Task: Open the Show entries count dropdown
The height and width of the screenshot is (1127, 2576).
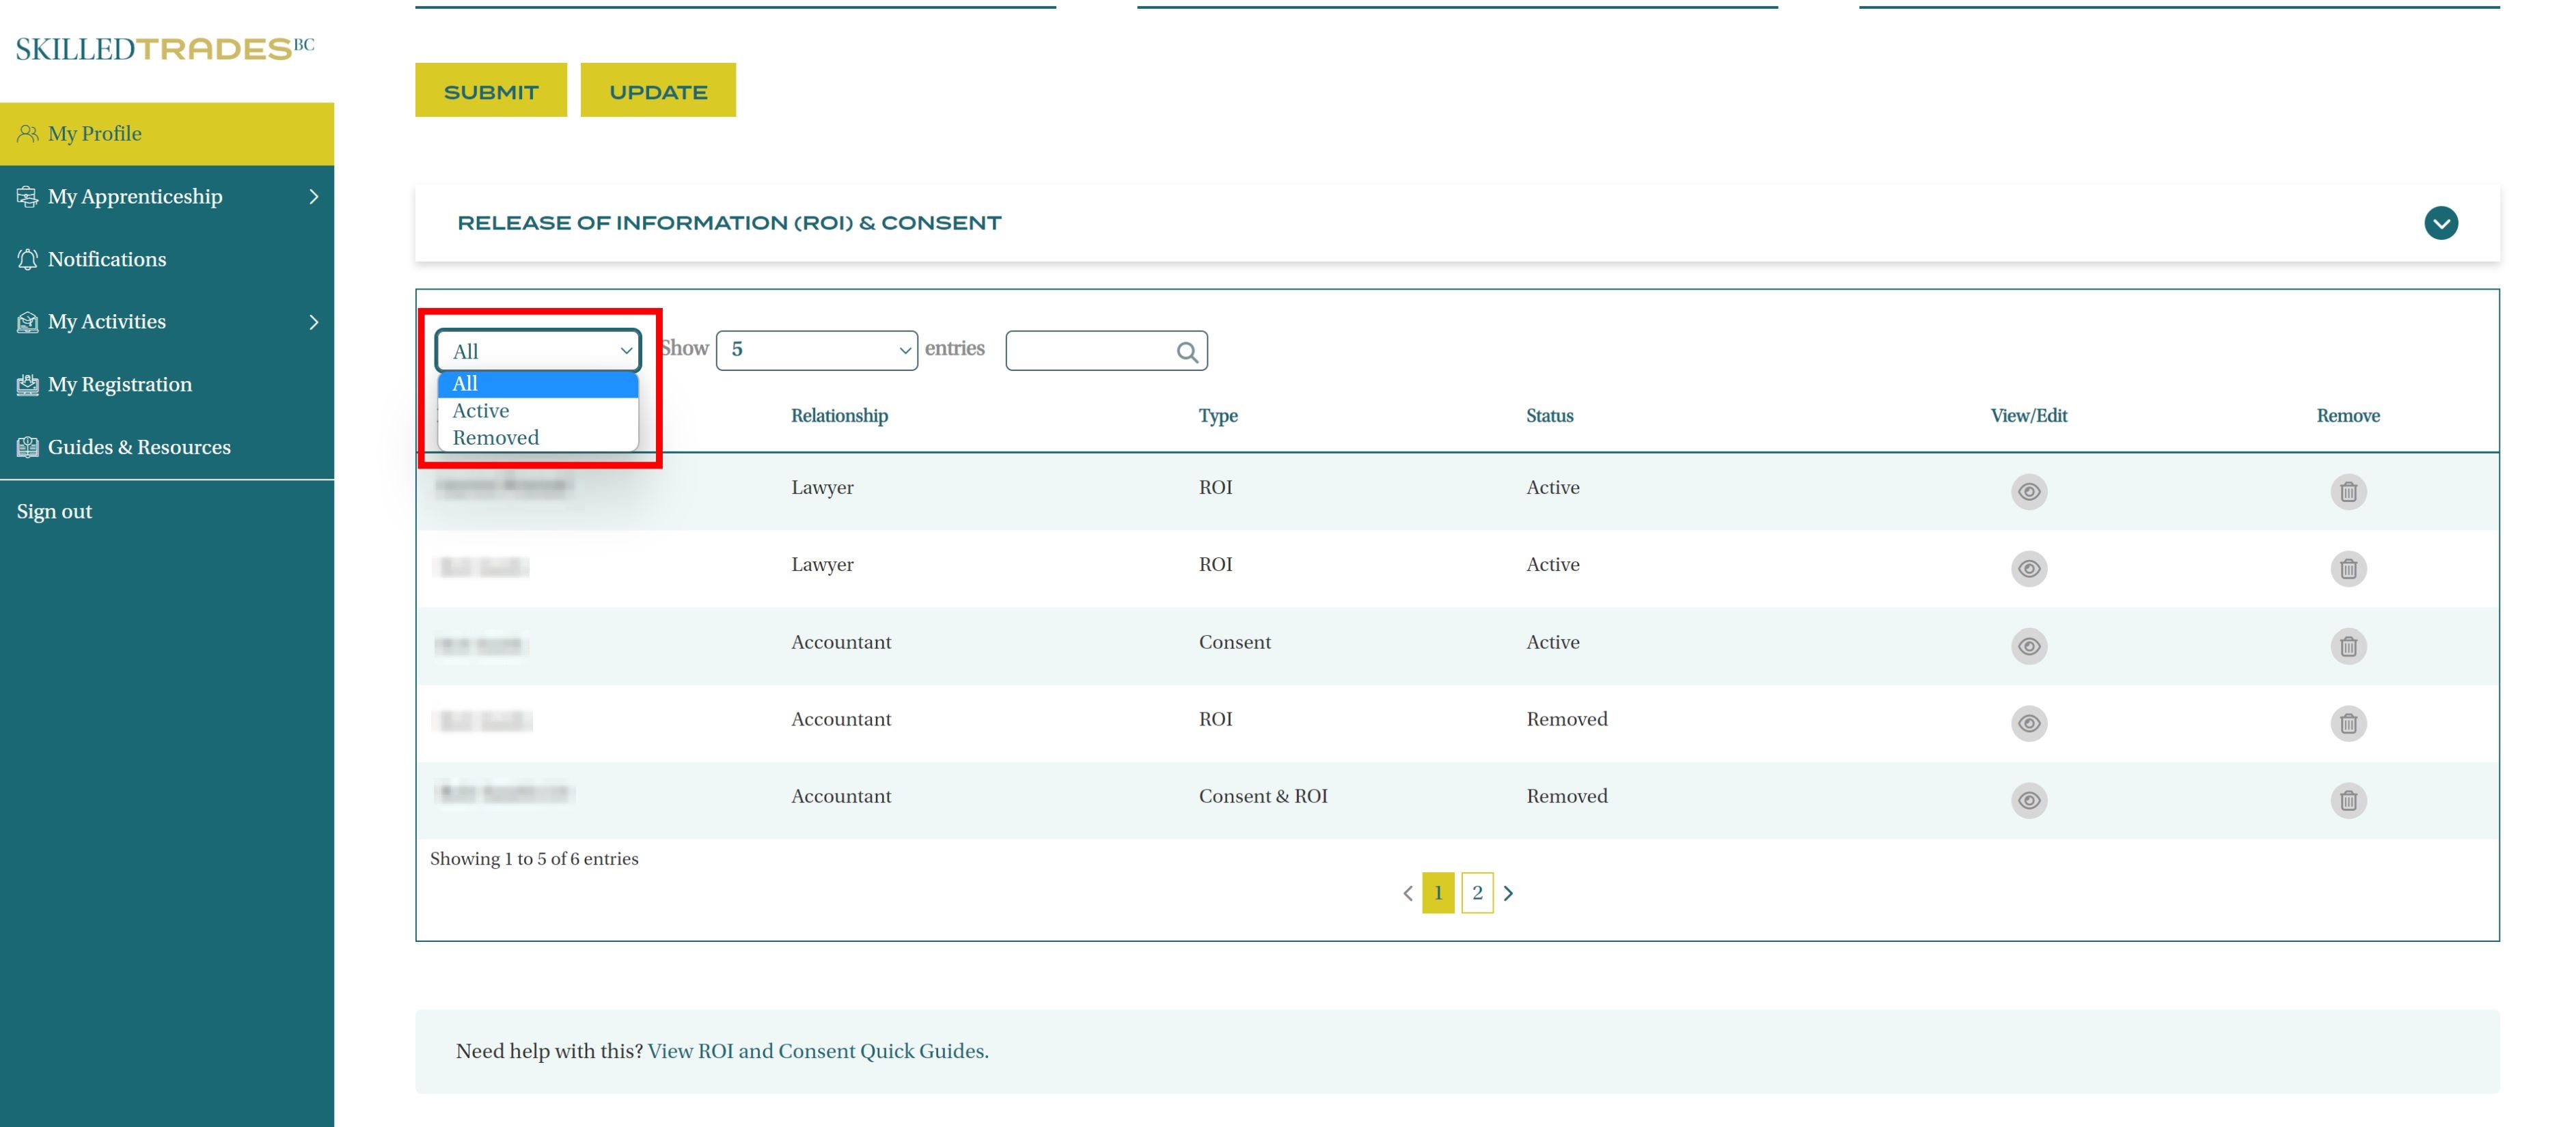Action: (816, 350)
